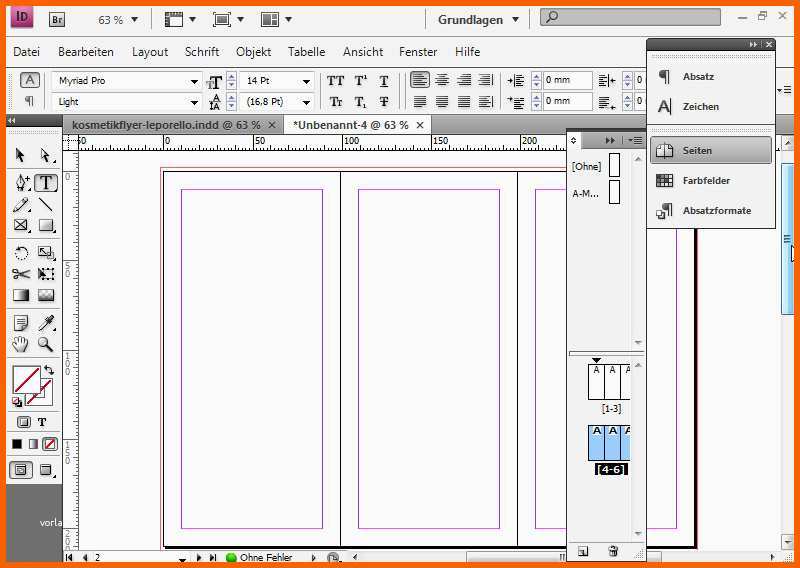Select the Direct Selection tool
Image resolution: width=800 pixels, height=568 pixels.
coord(46,155)
